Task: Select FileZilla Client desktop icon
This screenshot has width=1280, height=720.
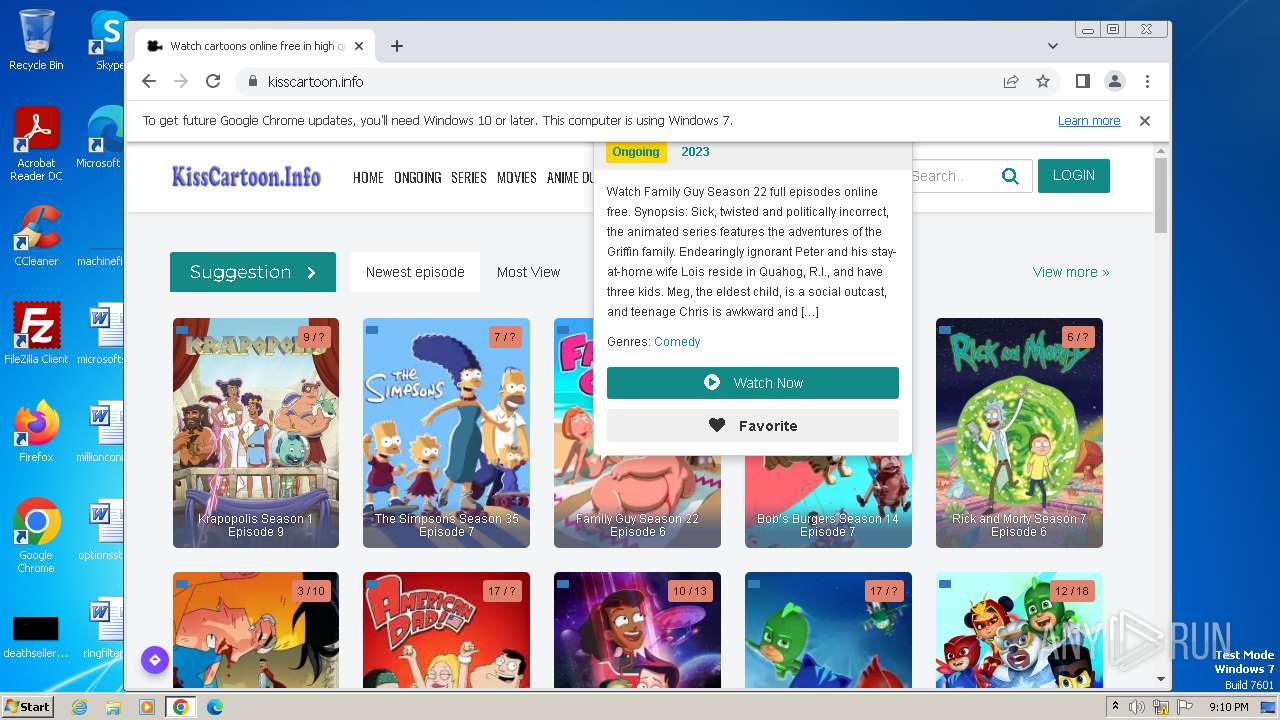Action: click(36, 334)
